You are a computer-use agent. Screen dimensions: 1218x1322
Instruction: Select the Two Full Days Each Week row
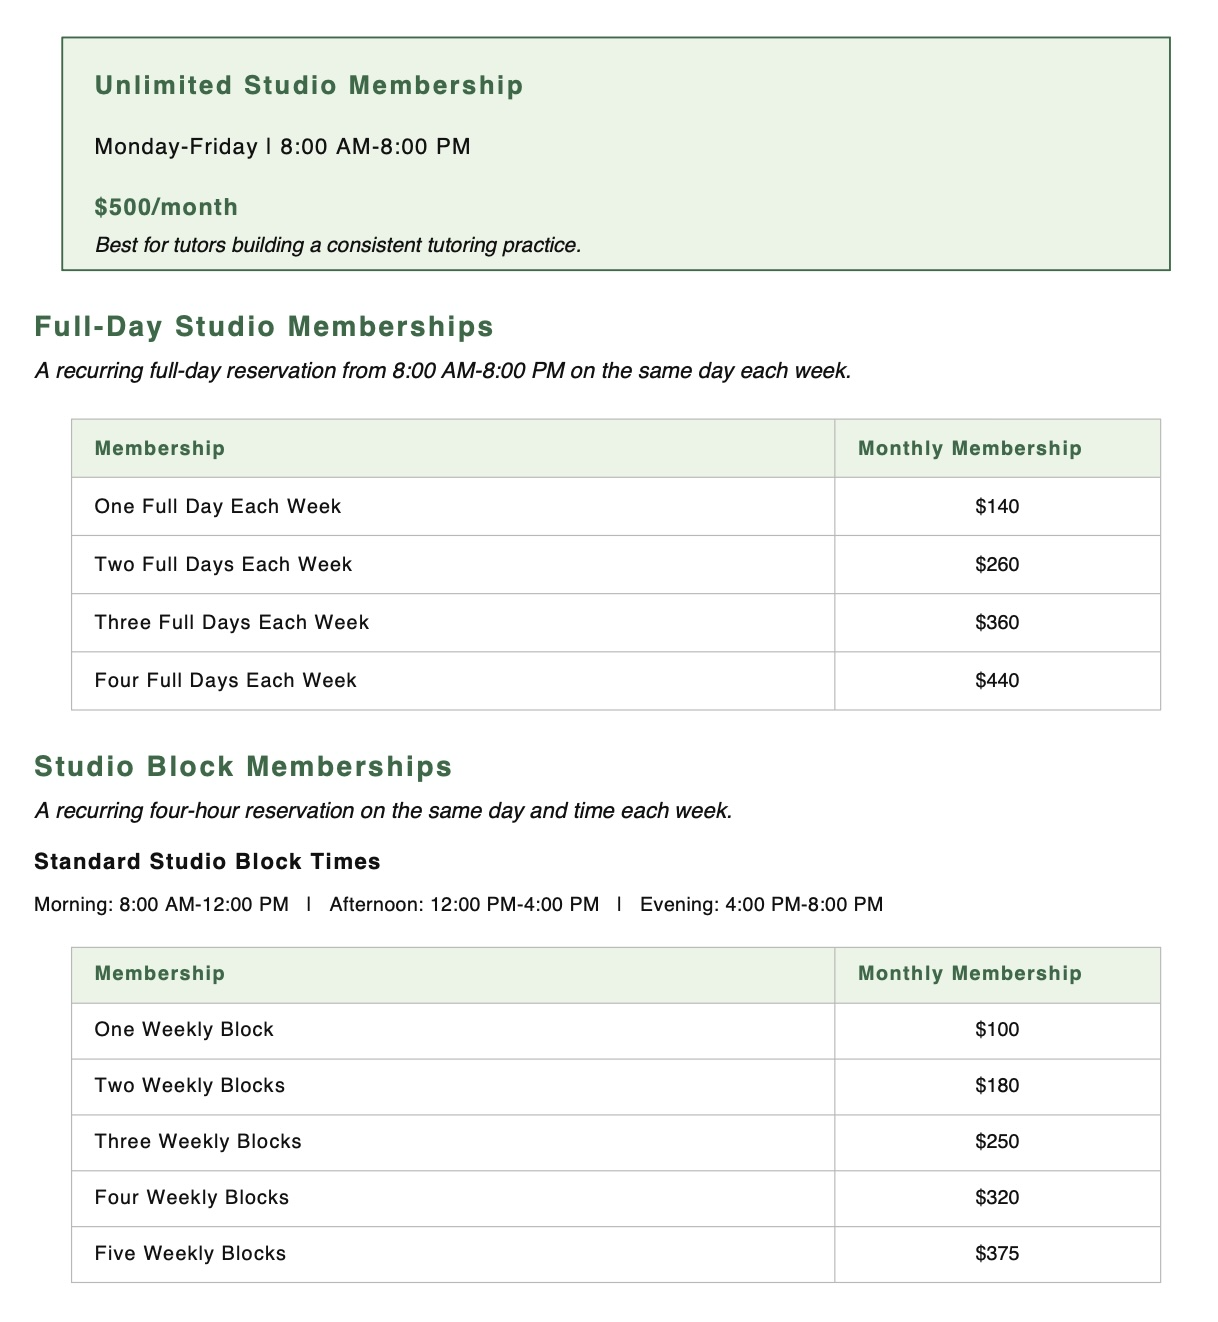coord(616,564)
